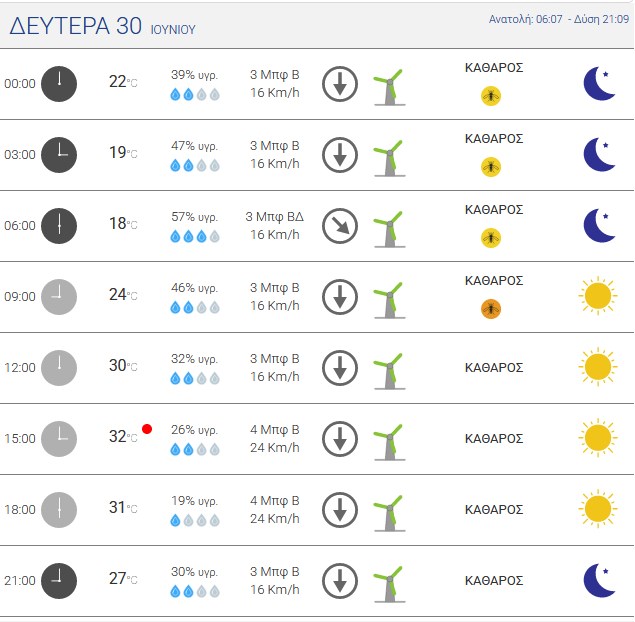
Task: Click the yellow mosquito icon at 03:00
Action: coord(491,167)
